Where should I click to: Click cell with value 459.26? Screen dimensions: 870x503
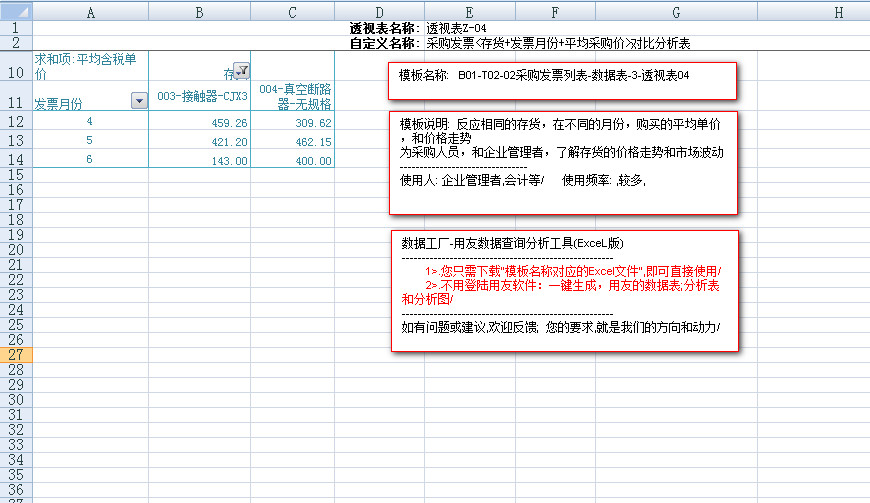pos(200,122)
